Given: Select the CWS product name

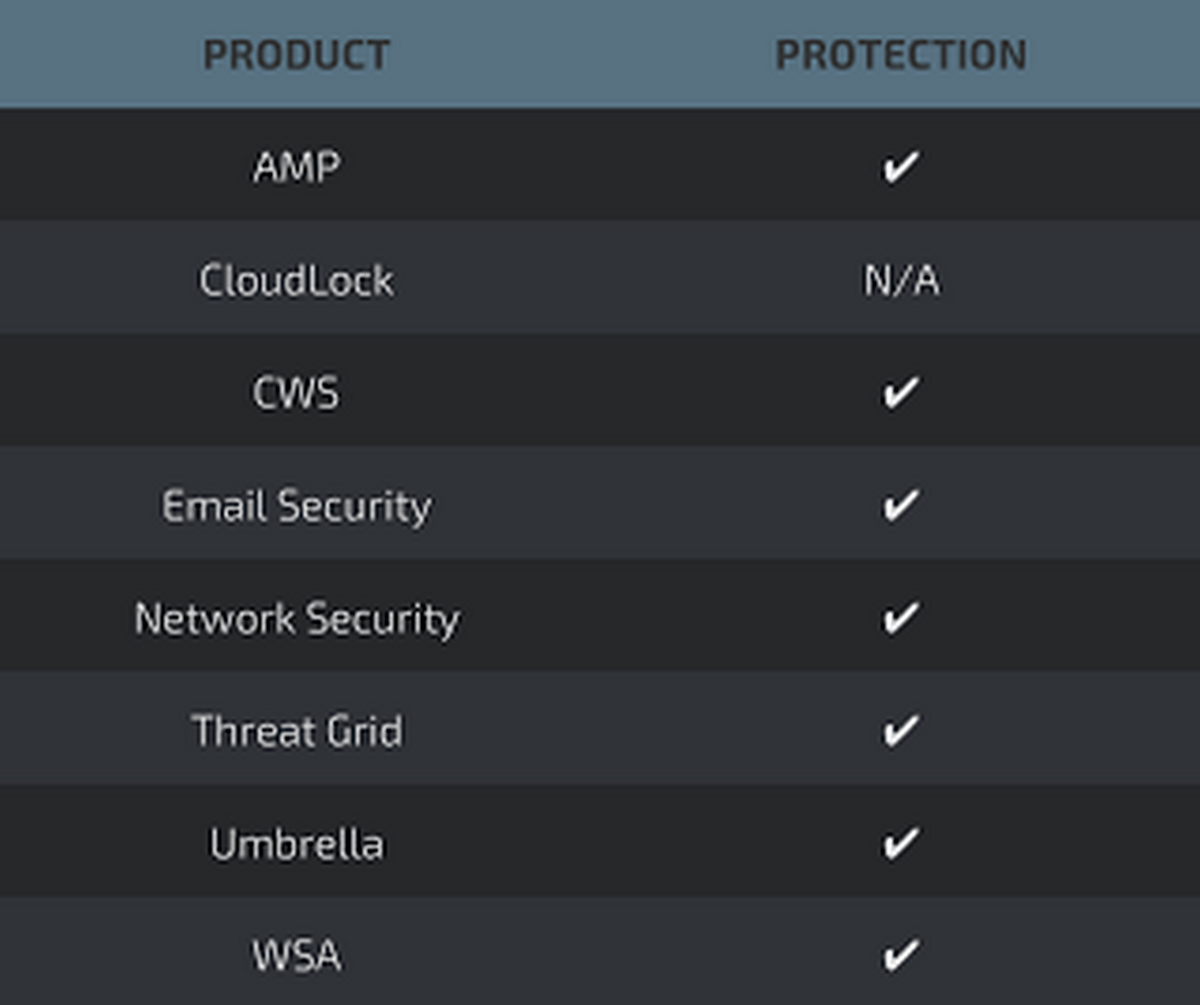Looking at the screenshot, I should [x=296, y=393].
